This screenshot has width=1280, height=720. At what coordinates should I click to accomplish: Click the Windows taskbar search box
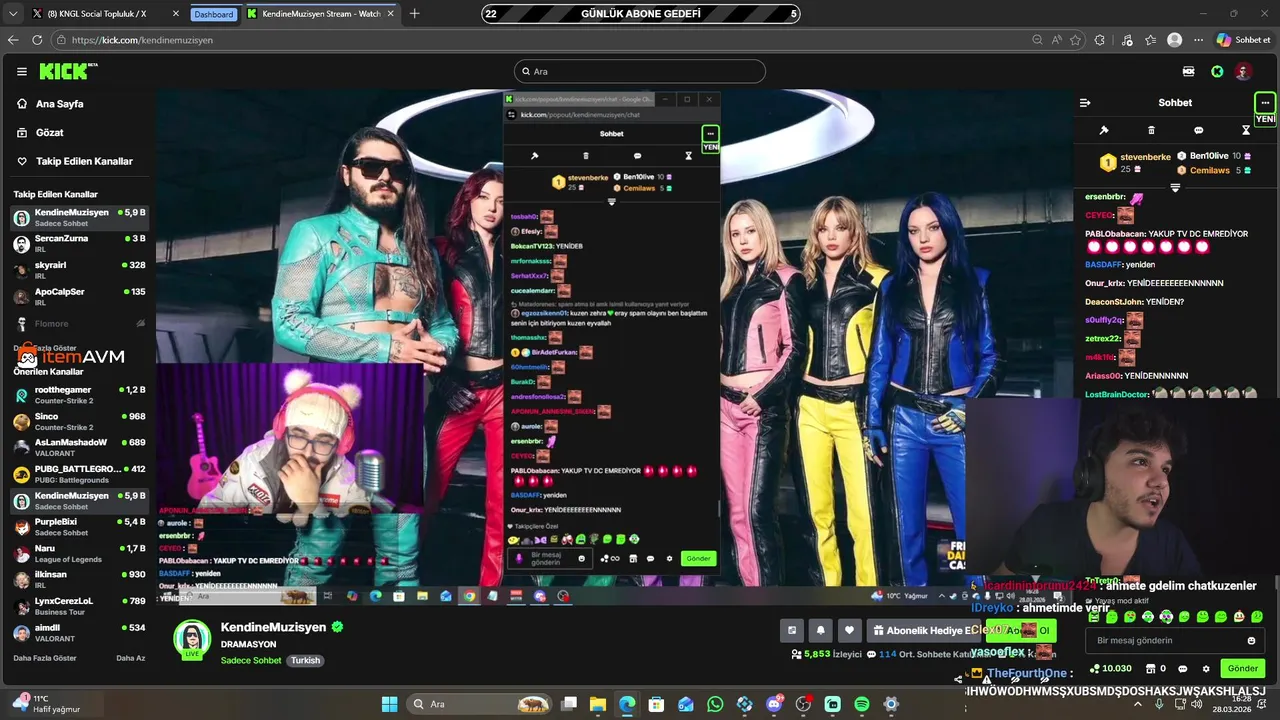pyautogui.click(x=481, y=704)
